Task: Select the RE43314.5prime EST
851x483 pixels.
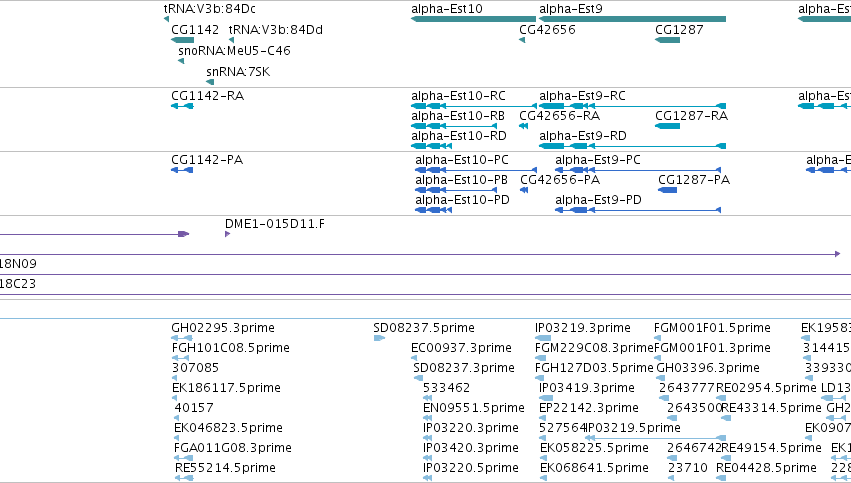Action: coord(771,408)
